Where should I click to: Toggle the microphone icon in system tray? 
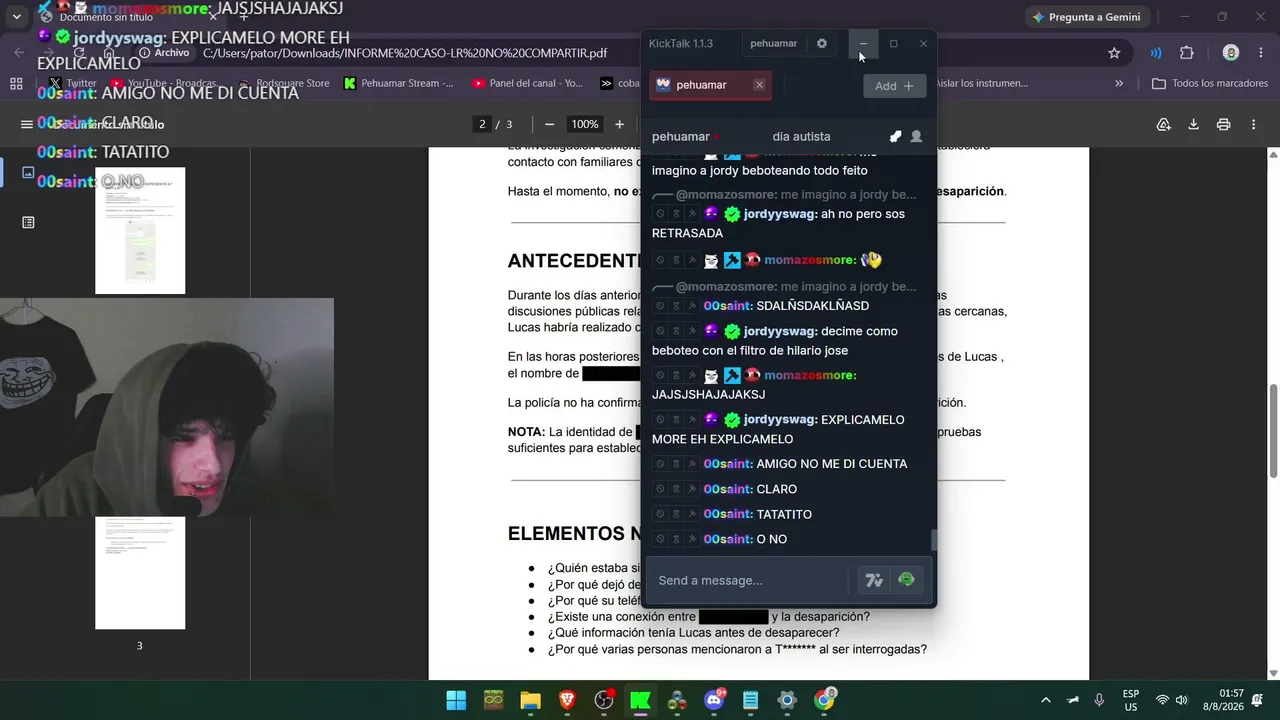coord(1099,700)
